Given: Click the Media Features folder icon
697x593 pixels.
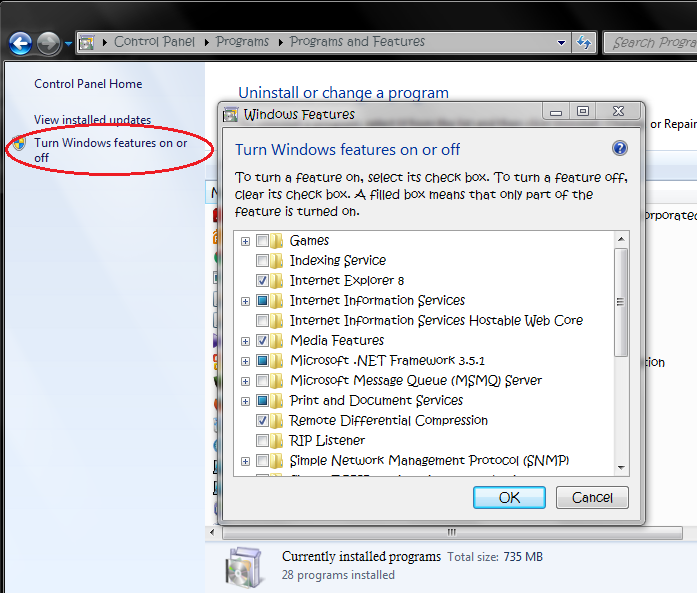Looking at the screenshot, I should point(276,341).
